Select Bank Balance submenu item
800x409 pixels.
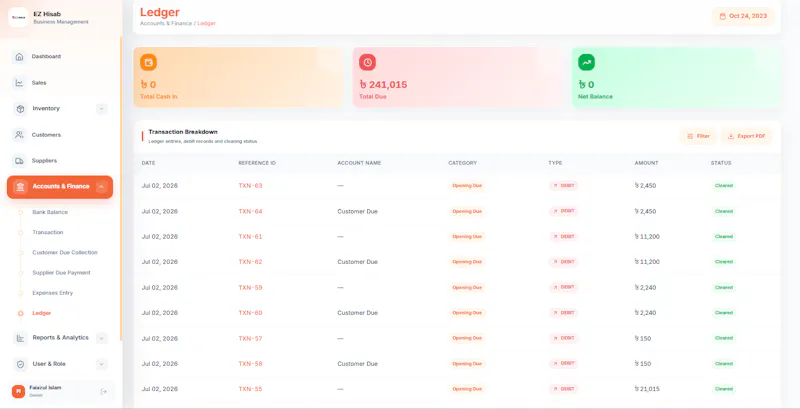click(x=50, y=212)
